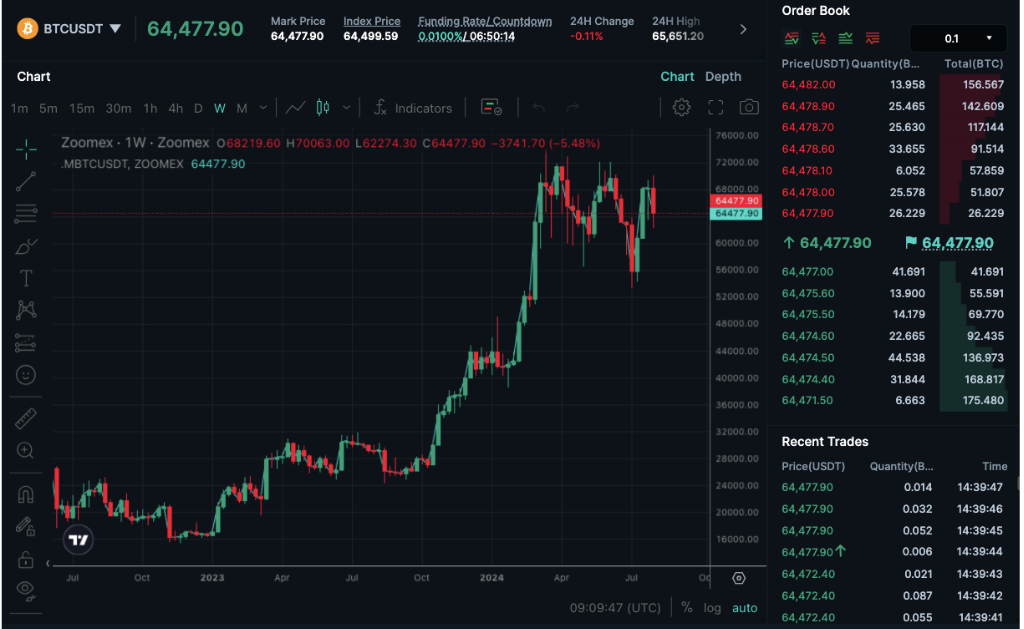Screen dimensions: 1024x629
Task: Toggle percent scale on the chart
Action: point(686,607)
